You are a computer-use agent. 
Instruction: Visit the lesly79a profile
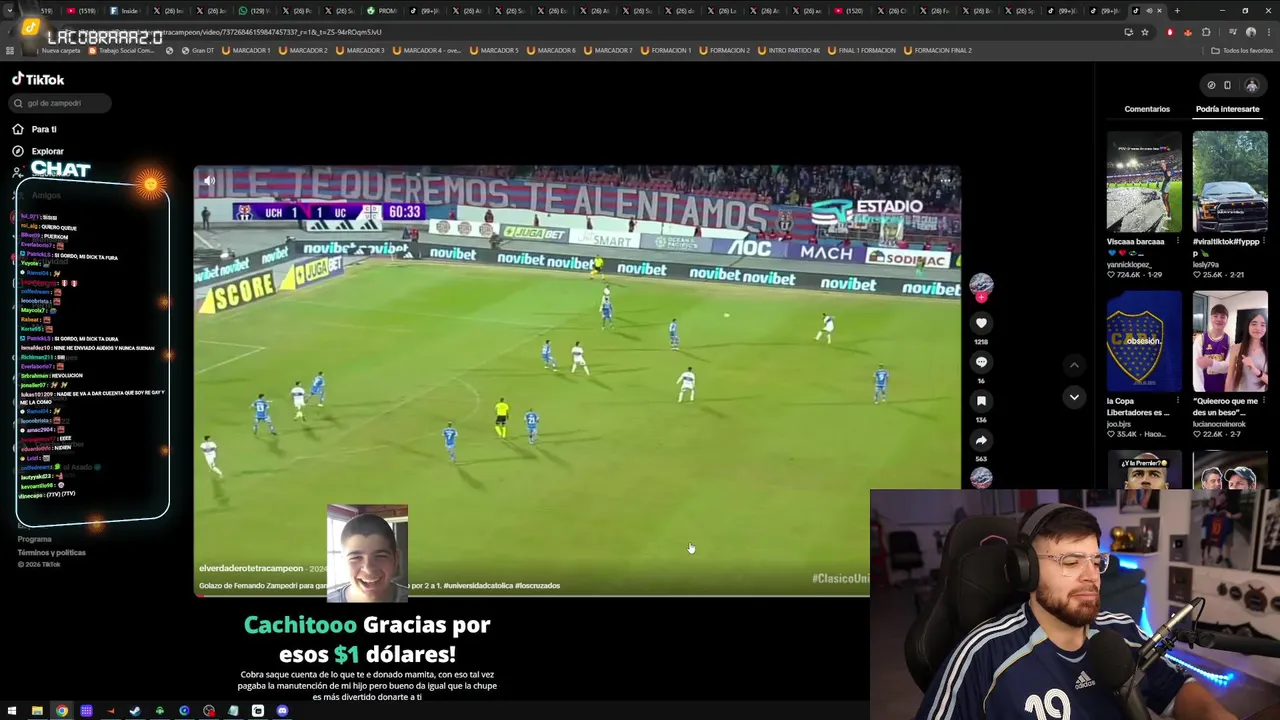[1206, 264]
